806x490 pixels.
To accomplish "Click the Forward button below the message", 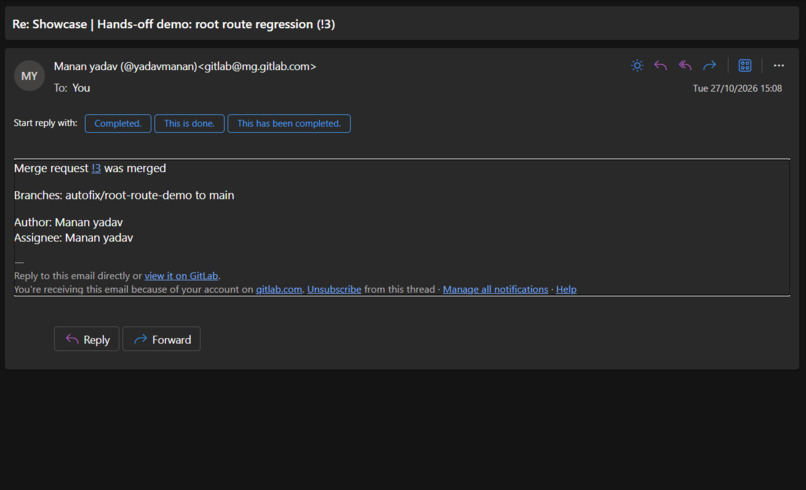I will pos(161,339).
